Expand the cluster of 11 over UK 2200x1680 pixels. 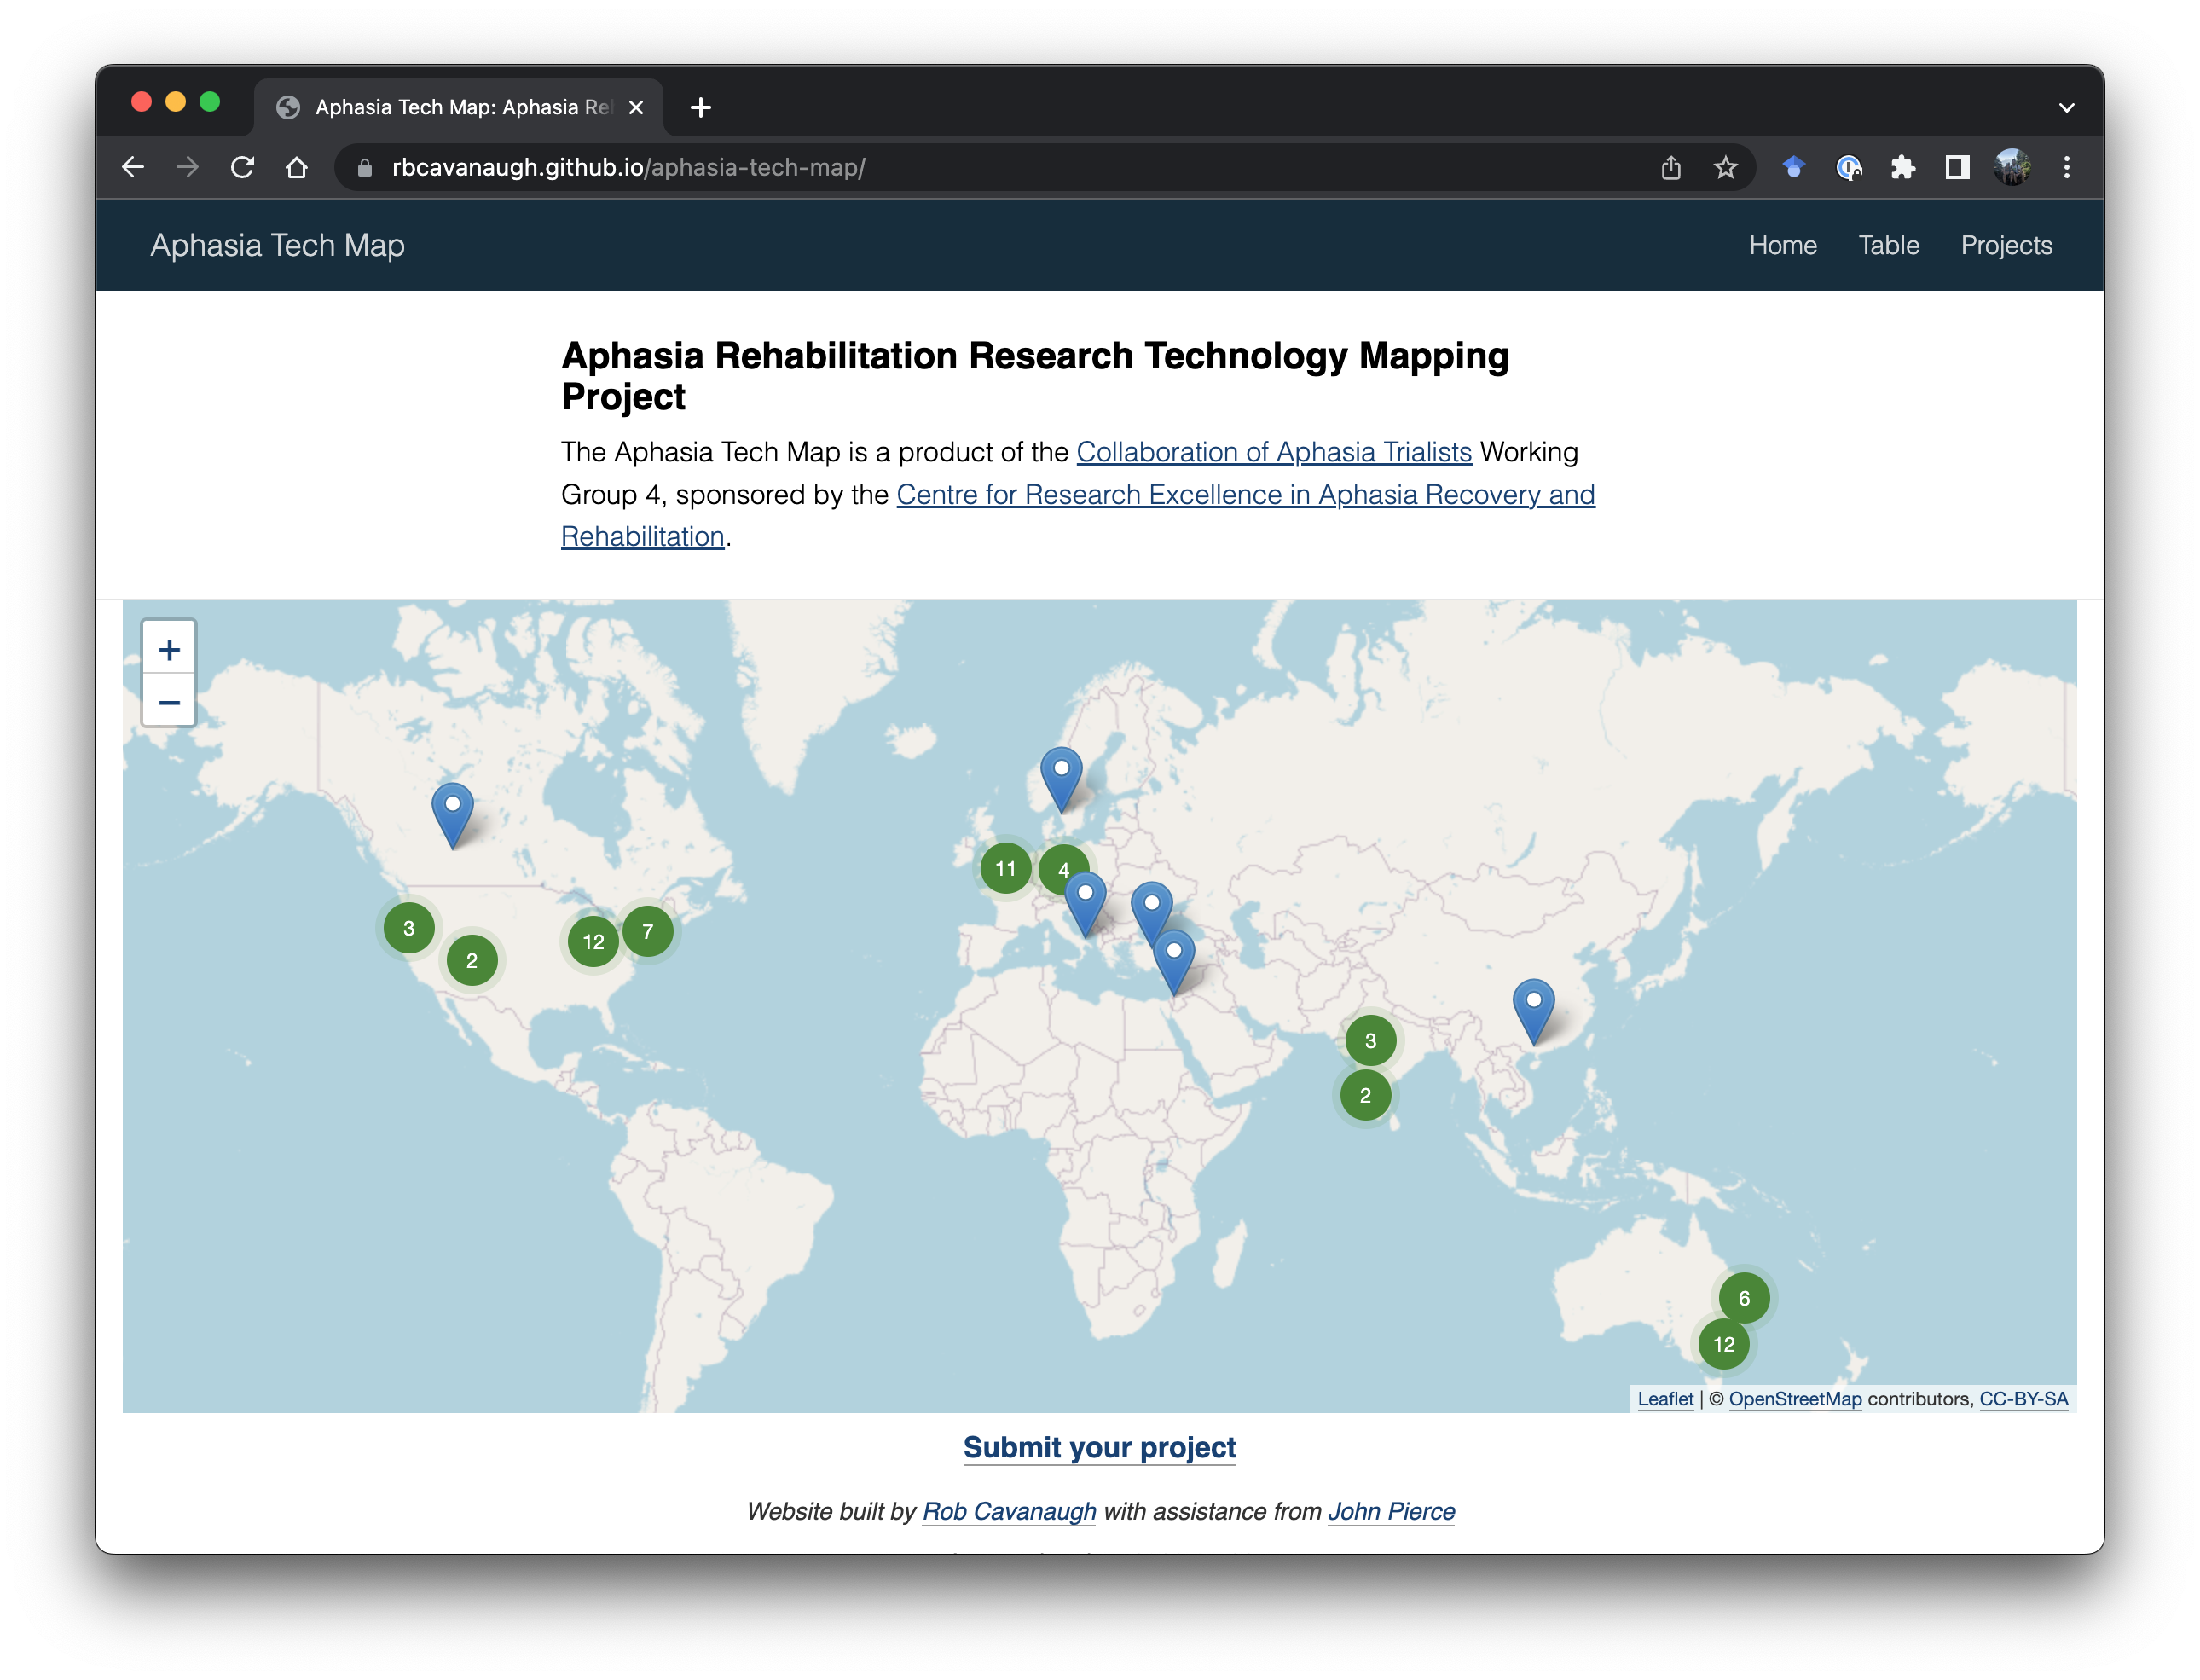tap(1005, 868)
